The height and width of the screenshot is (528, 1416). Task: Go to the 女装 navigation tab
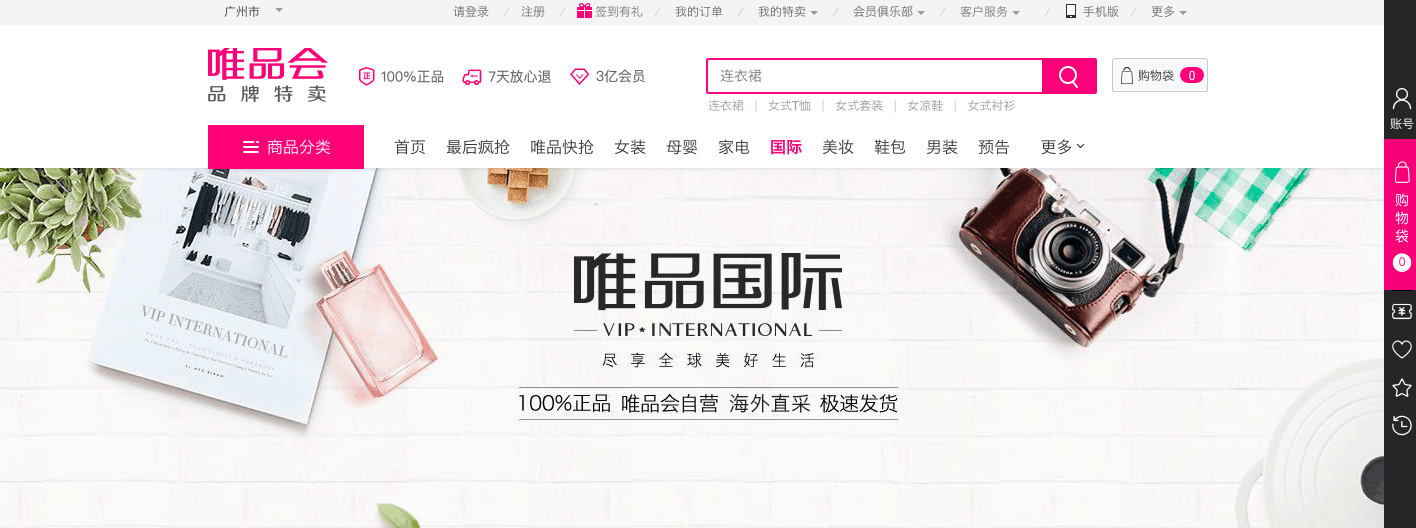pos(630,147)
